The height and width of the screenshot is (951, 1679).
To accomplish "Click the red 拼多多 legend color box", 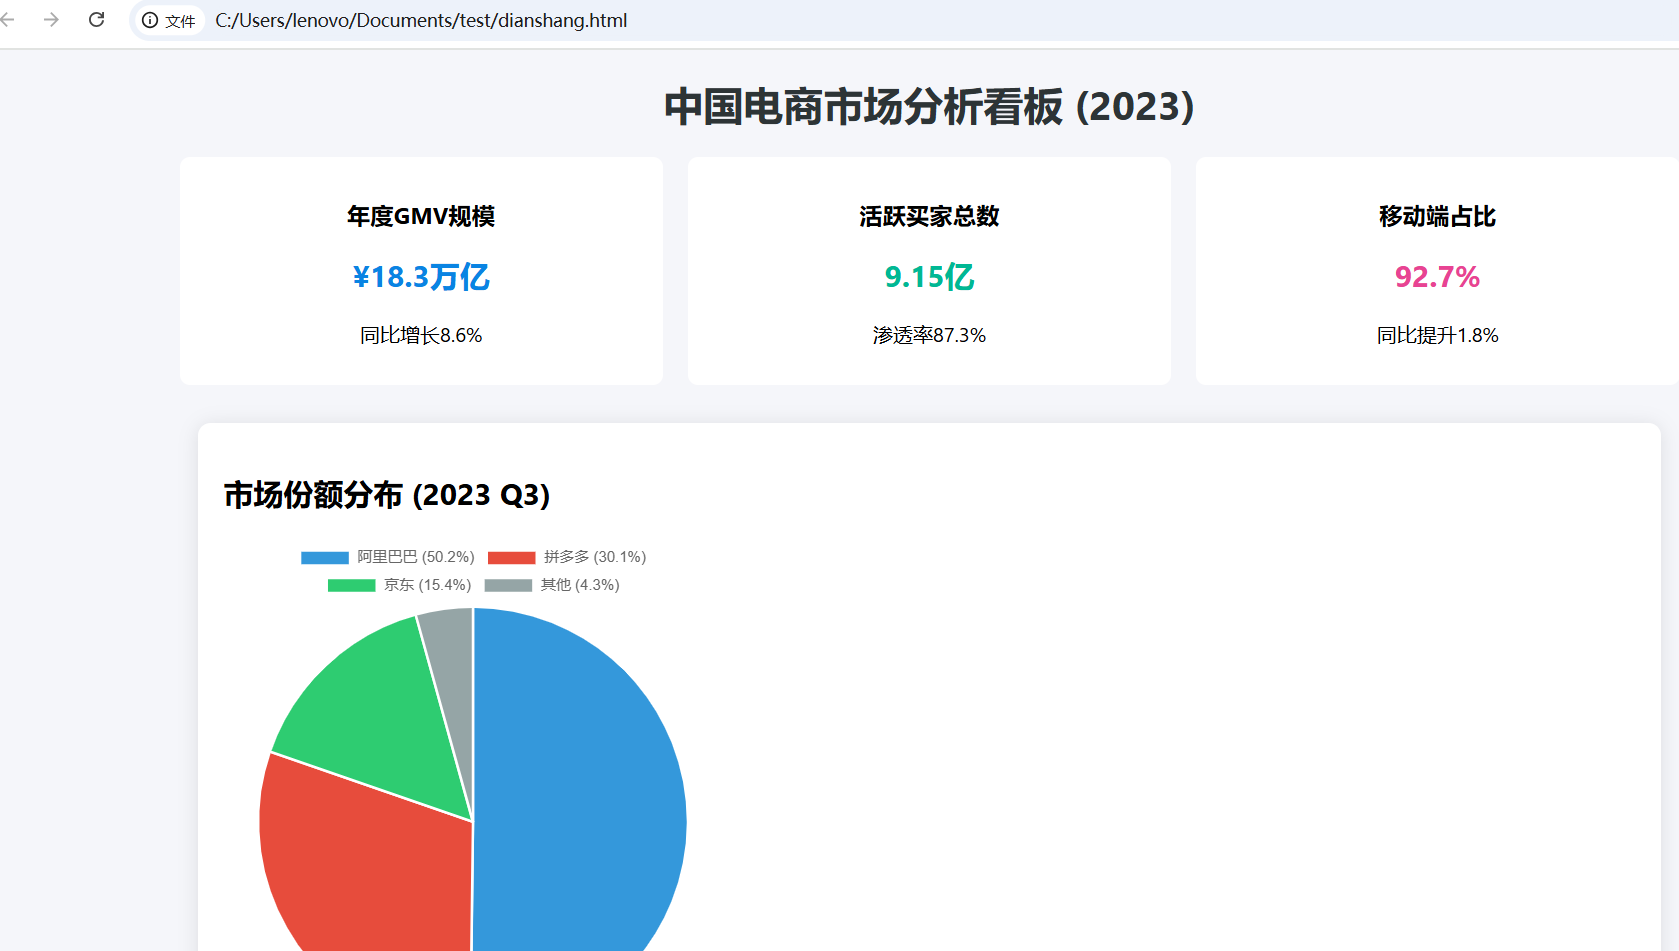I will (512, 558).
